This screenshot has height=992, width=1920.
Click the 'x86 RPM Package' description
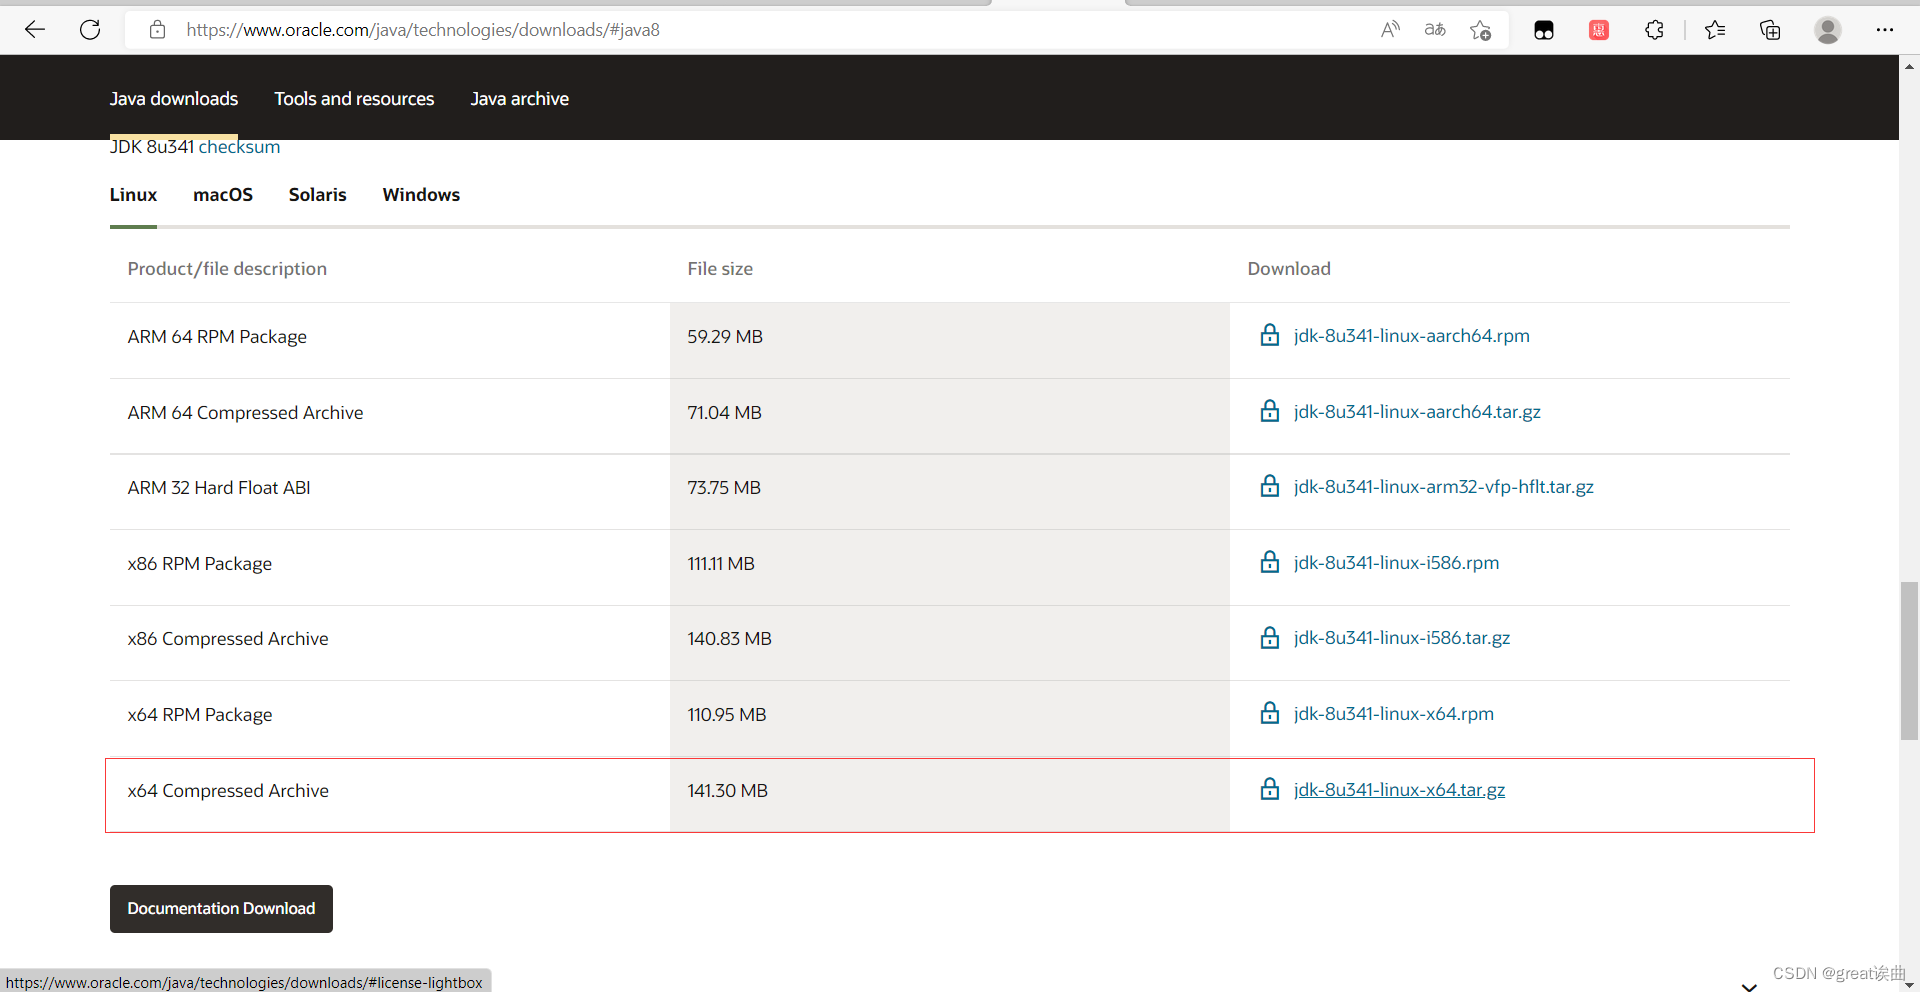(x=200, y=564)
